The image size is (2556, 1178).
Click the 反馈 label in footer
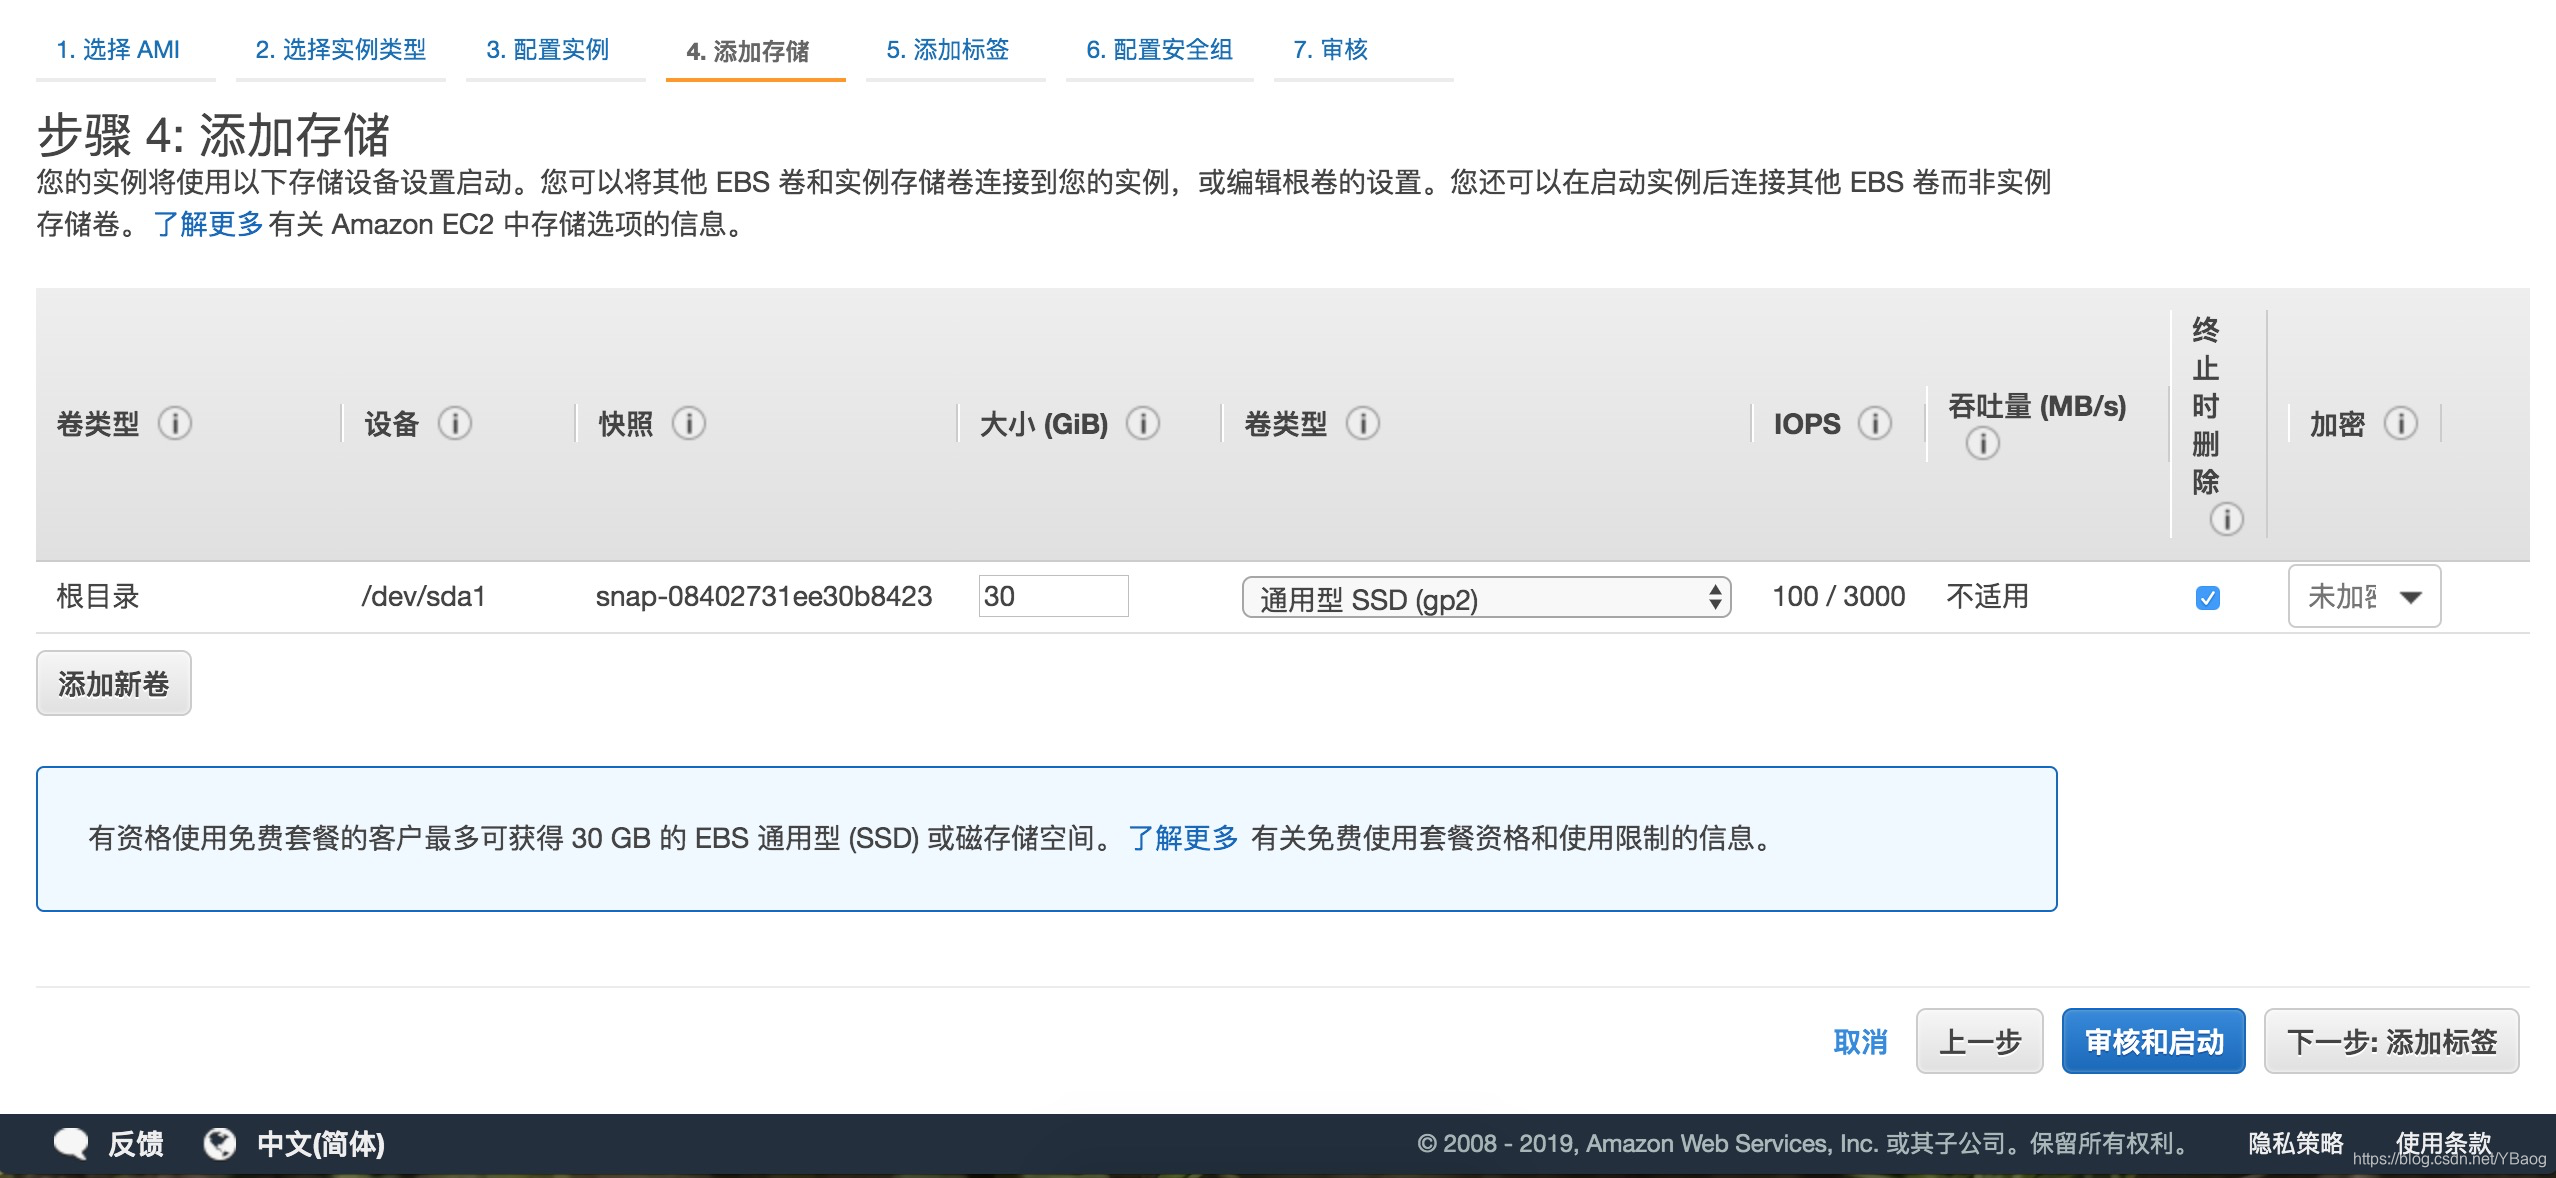coord(135,1143)
